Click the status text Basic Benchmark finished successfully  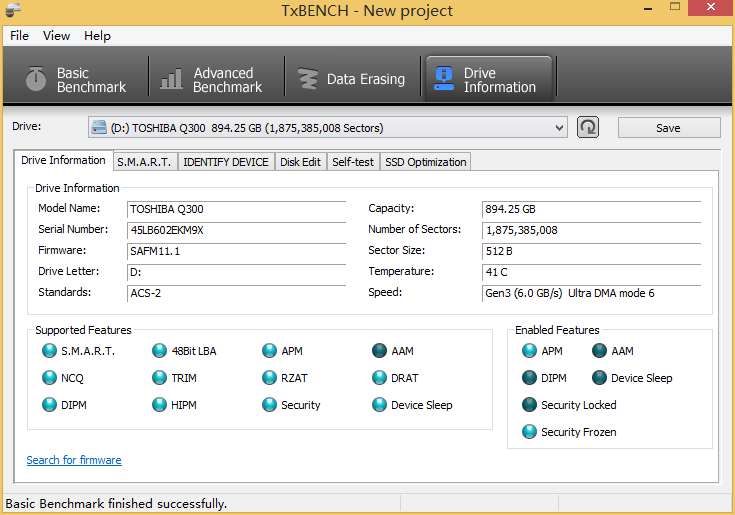(x=116, y=504)
